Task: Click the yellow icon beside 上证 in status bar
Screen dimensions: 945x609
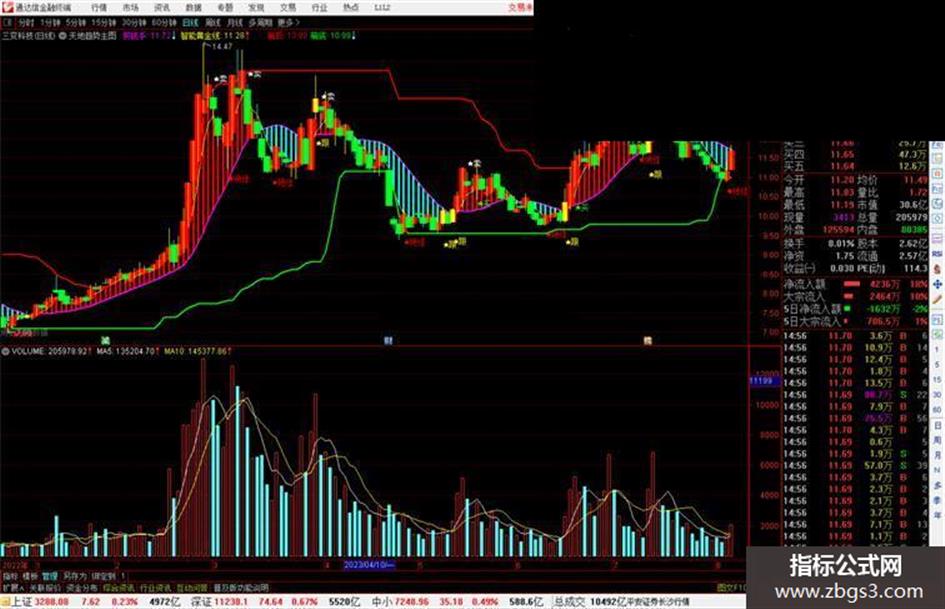Action: click(5, 602)
